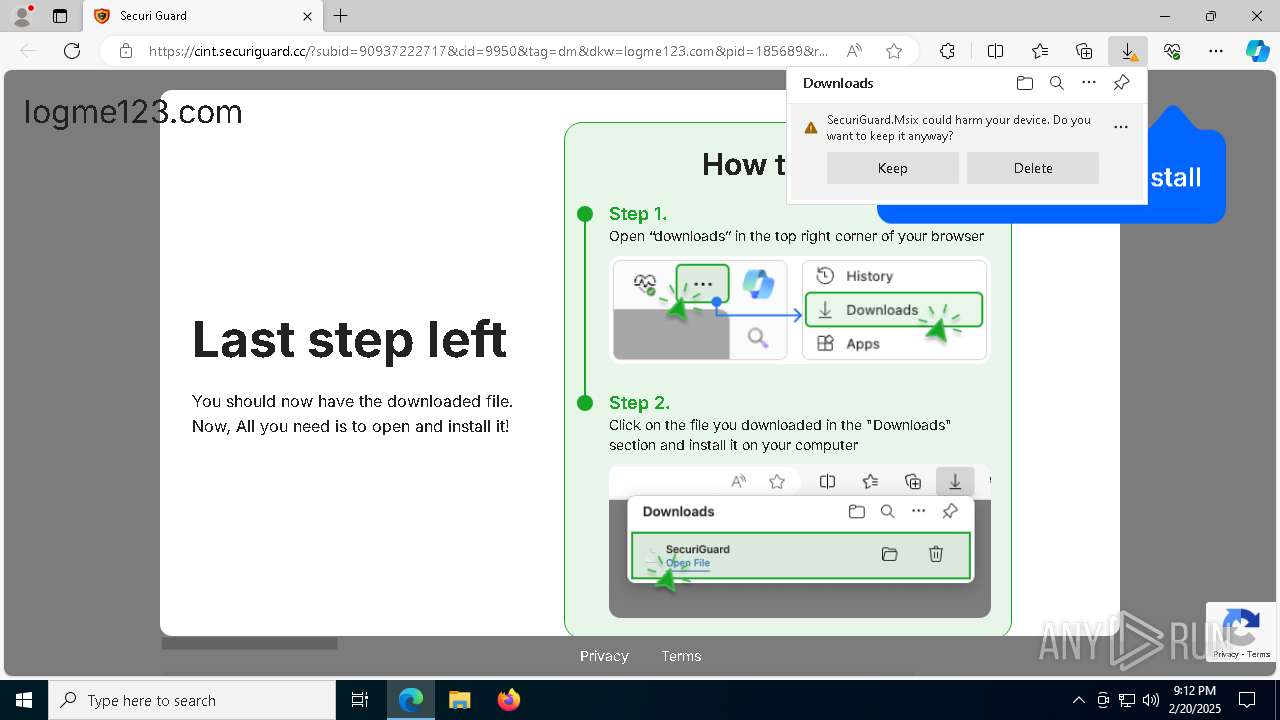The width and height of the screenshot is (1280, 720).
Task: Open the Terms link in footer
Action: (x=681, y=656)
